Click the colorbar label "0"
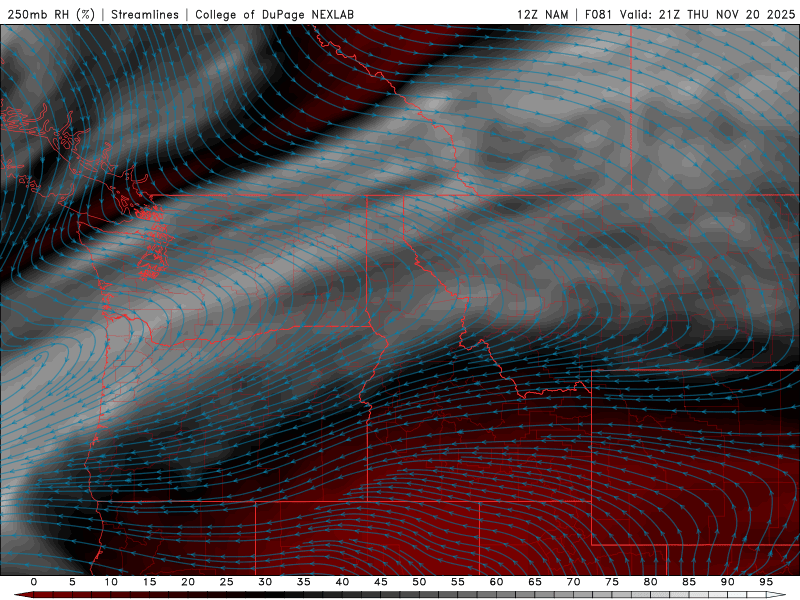 [34, 582]
